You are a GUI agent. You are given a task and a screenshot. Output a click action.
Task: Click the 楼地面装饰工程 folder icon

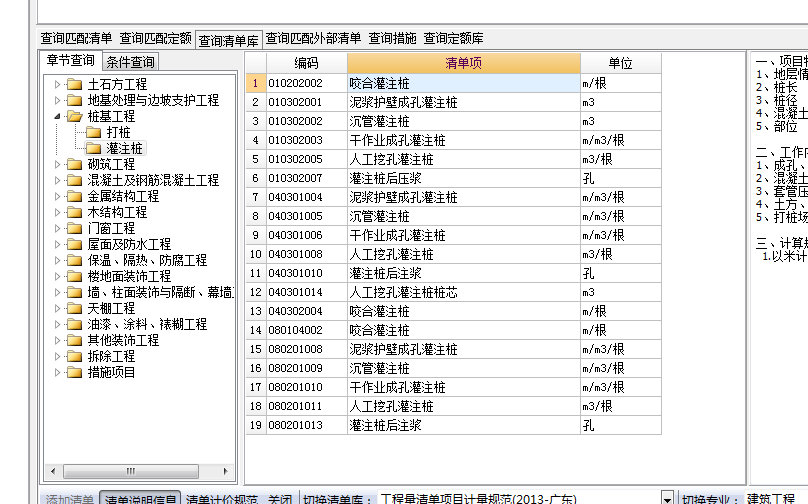click(x=74, y=276)
